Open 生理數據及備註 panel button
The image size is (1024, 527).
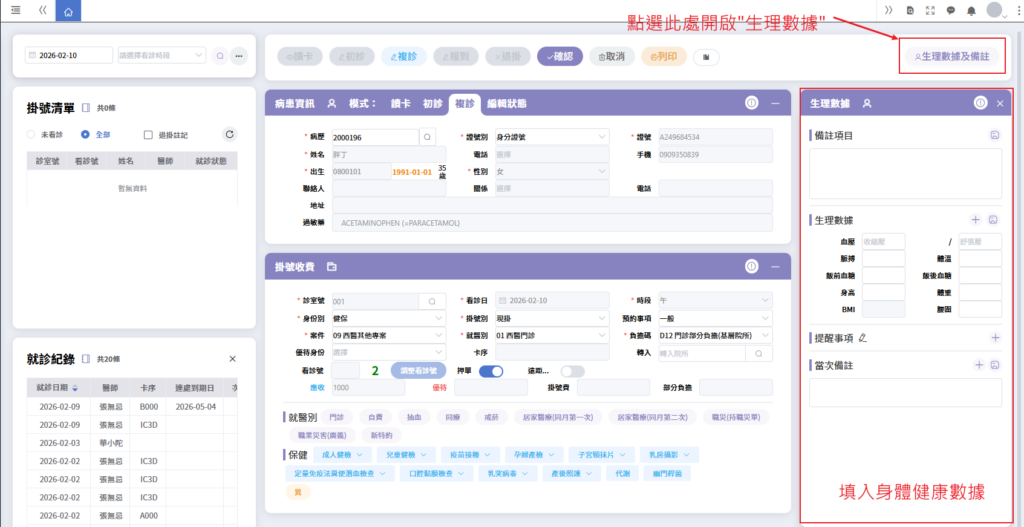(951, 57)
